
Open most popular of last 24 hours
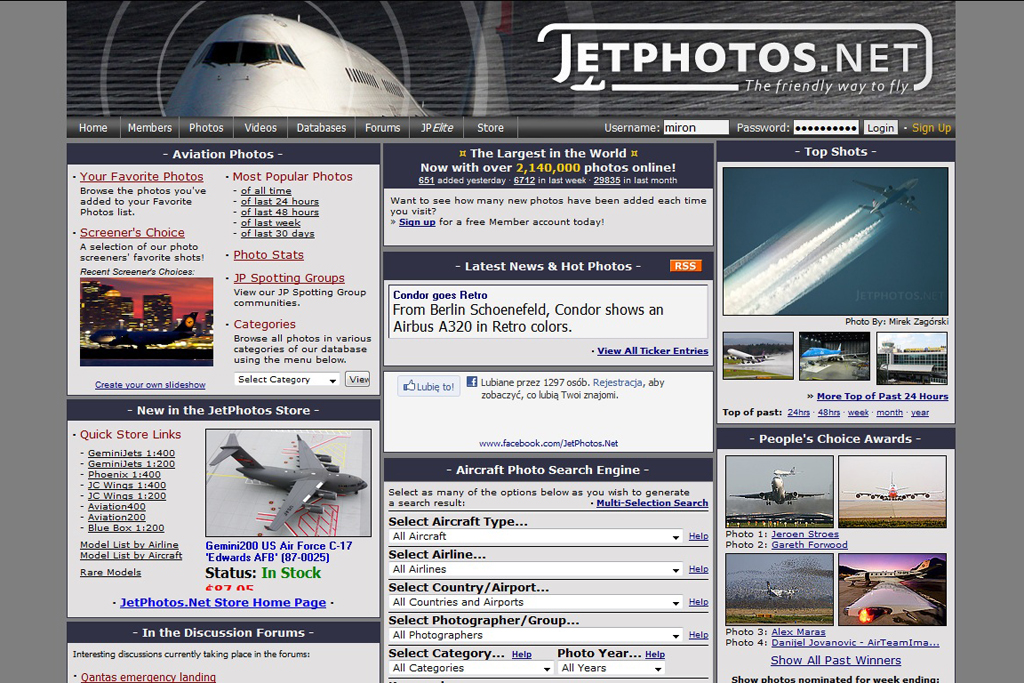(x=280, y=202)
